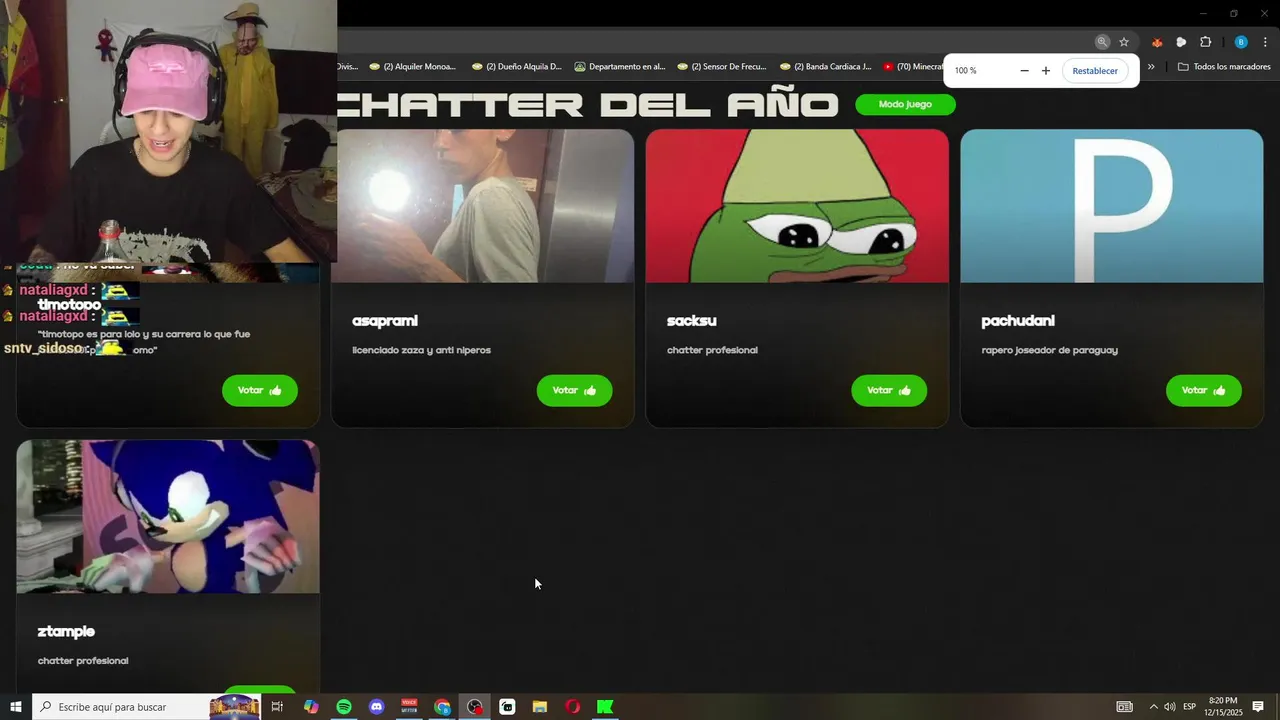Click the ztample Sonic image

[168, 517]
